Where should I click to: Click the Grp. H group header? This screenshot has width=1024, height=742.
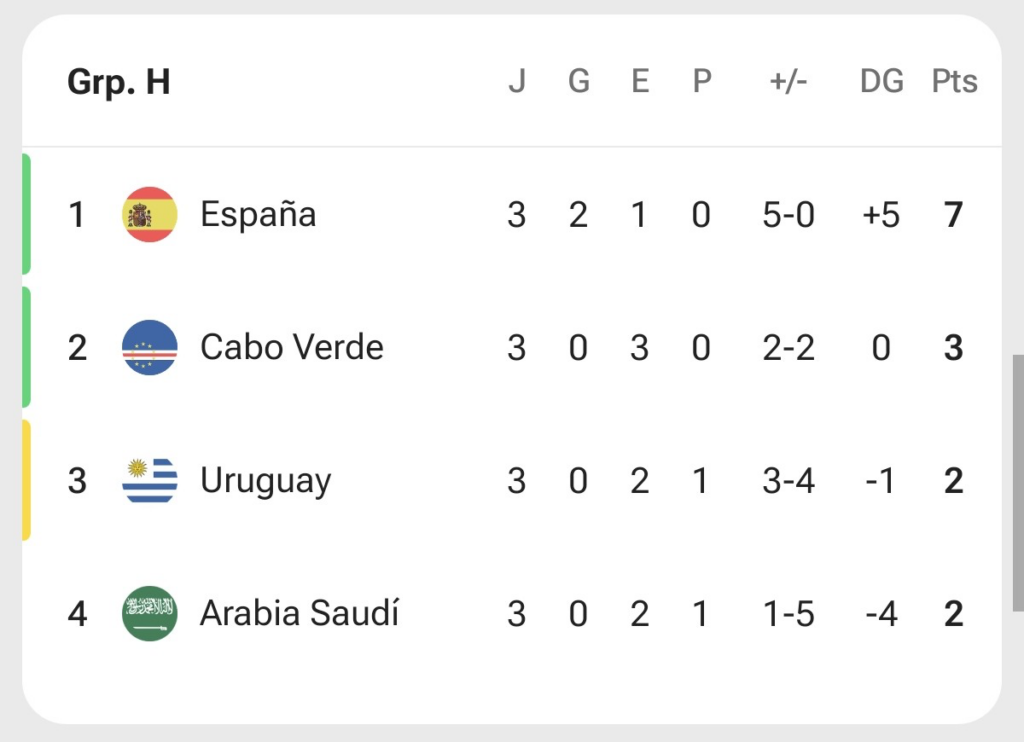pyautogui.click(x=119, y=82)
